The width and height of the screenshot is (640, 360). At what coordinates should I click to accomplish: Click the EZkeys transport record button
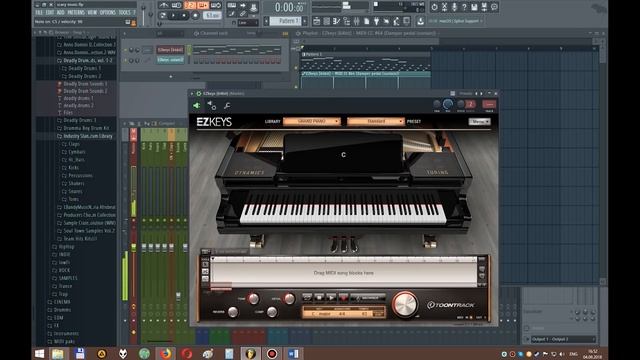344,298
